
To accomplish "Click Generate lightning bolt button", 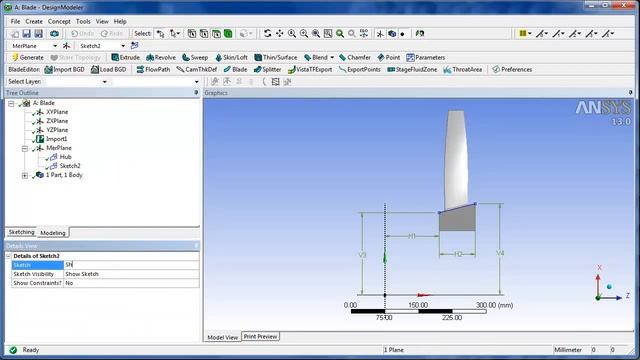I will click(x=28, y=58).
